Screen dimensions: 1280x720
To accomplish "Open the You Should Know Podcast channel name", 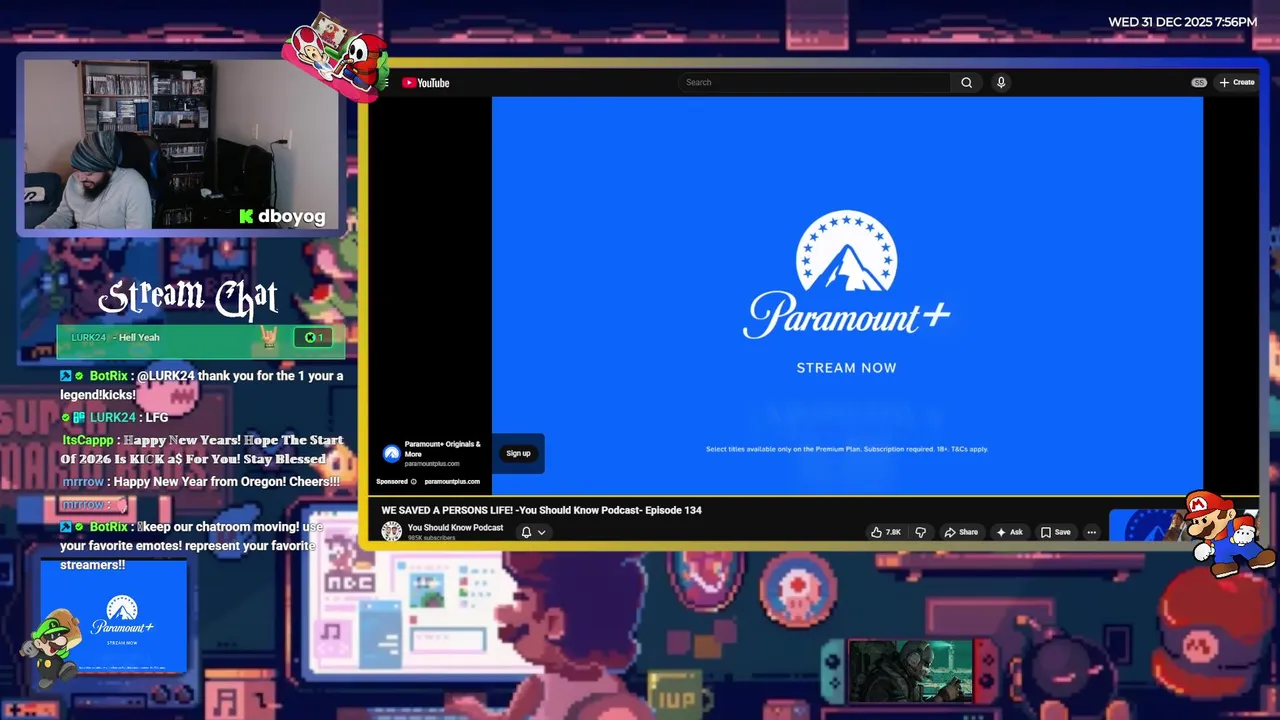I will tap(455, 527).
